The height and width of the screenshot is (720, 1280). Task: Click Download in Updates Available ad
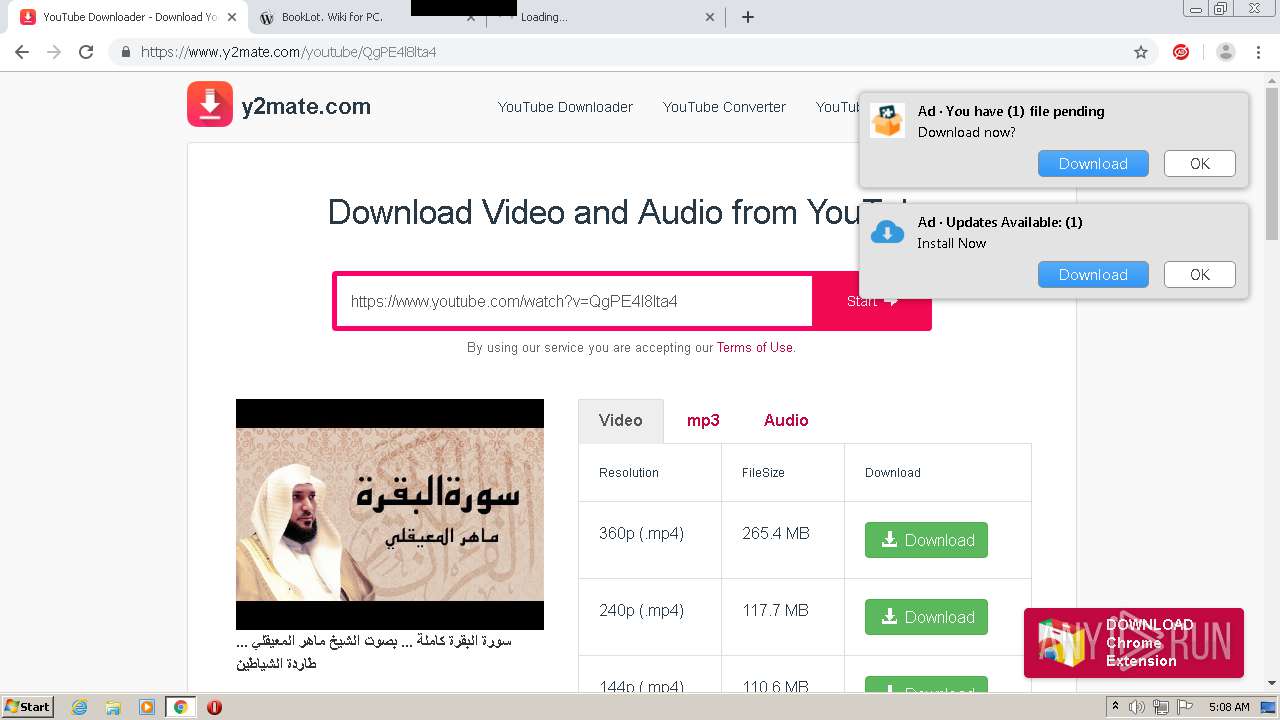[x=1093, y=275]
